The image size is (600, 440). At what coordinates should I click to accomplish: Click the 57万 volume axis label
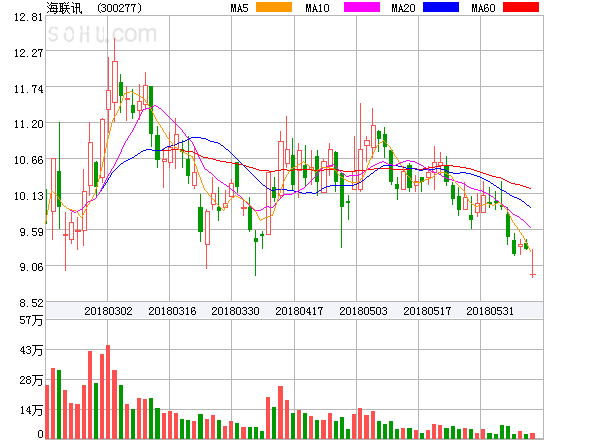tap(31, 320)
